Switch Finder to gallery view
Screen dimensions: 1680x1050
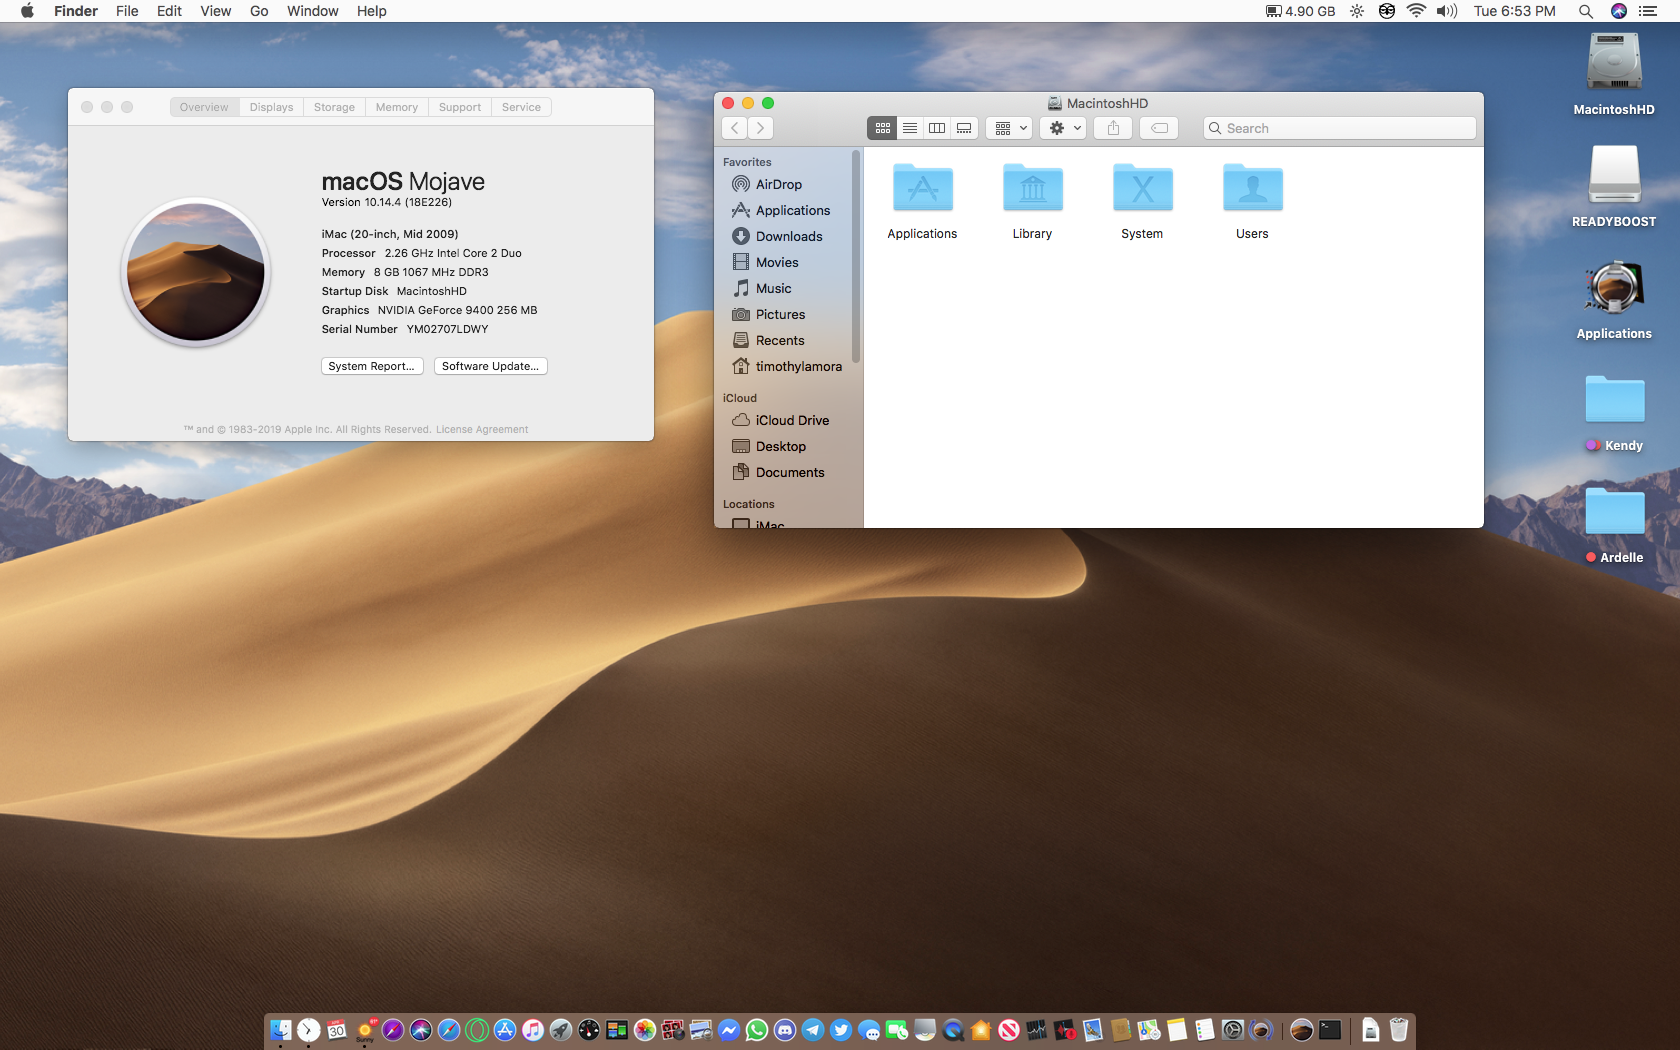pos(964,128)
